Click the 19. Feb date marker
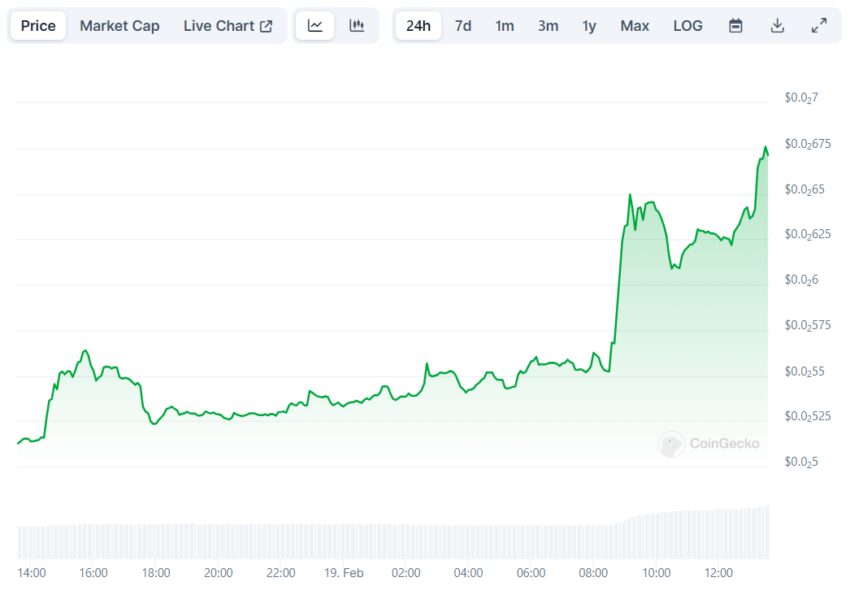 point(343,573)
